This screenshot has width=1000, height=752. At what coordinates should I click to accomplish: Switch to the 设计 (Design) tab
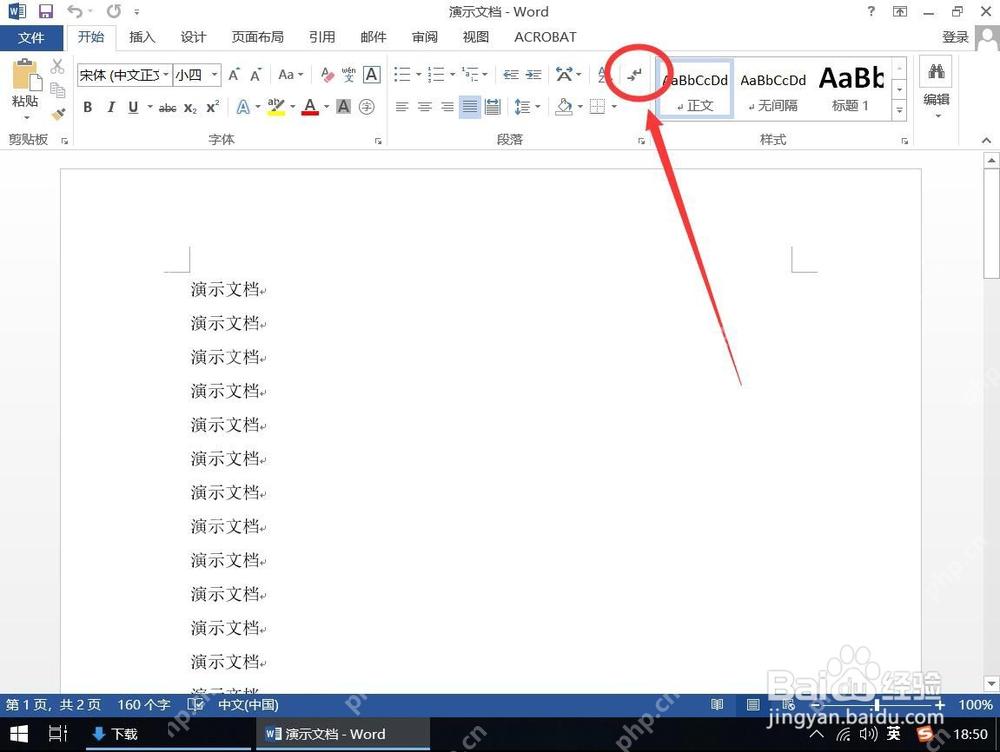(x=193, y=37)
